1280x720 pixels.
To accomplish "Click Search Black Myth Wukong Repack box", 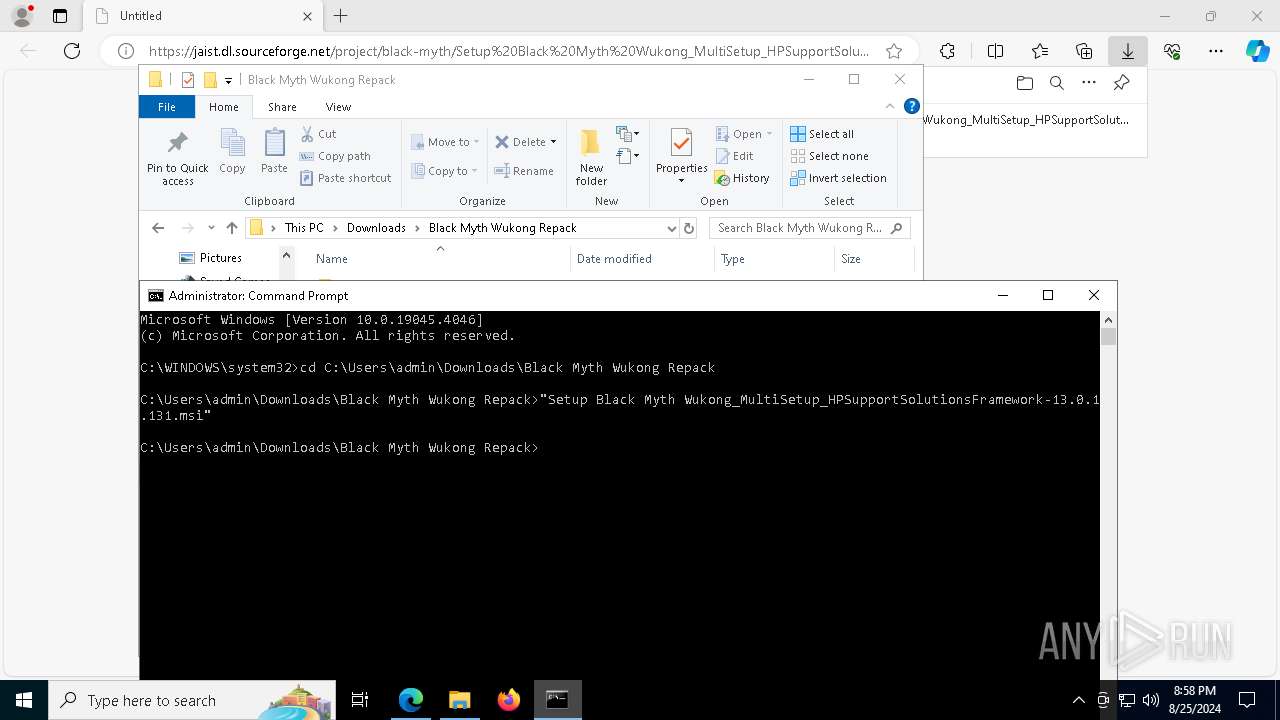I will click(x=810, y=228).
